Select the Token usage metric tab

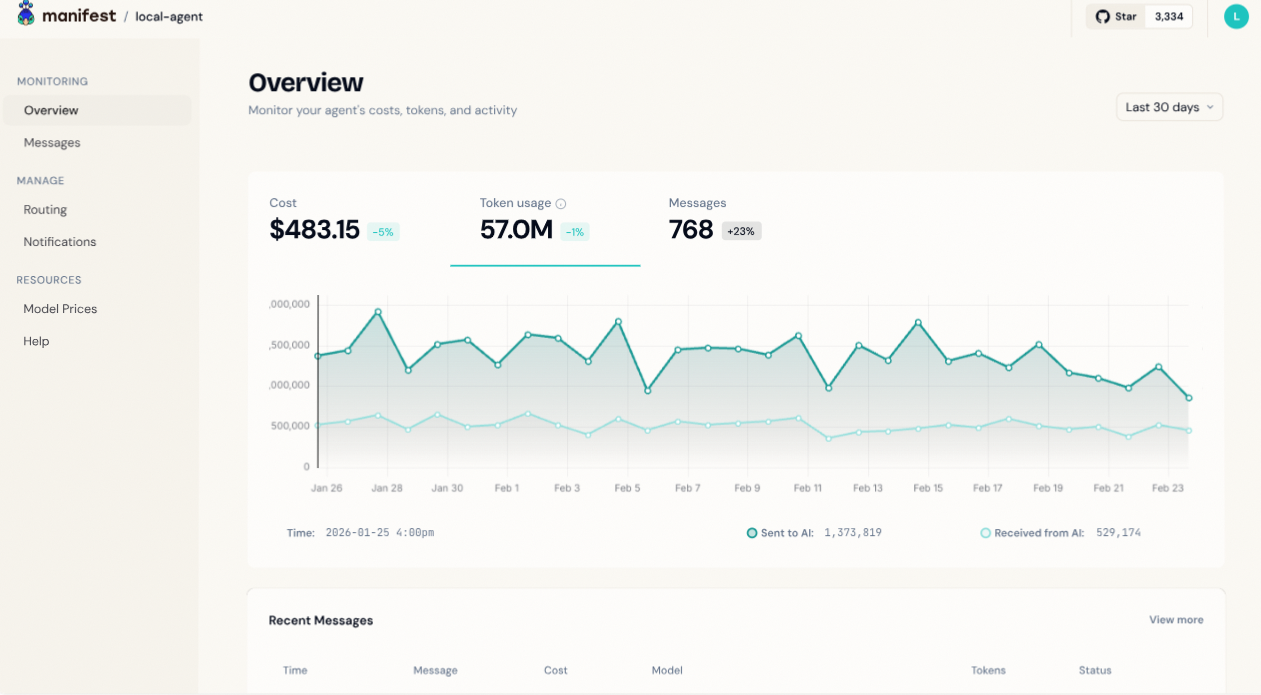click(x=544, y=220)
